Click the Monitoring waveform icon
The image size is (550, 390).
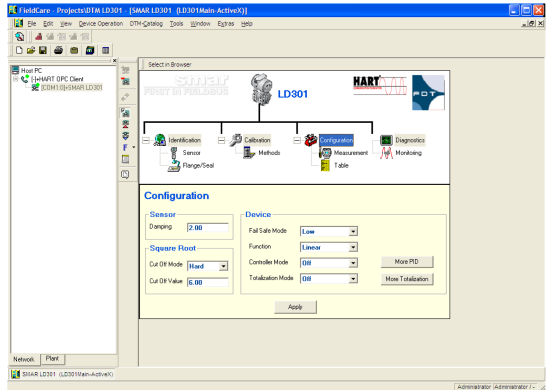click(386, 153)
